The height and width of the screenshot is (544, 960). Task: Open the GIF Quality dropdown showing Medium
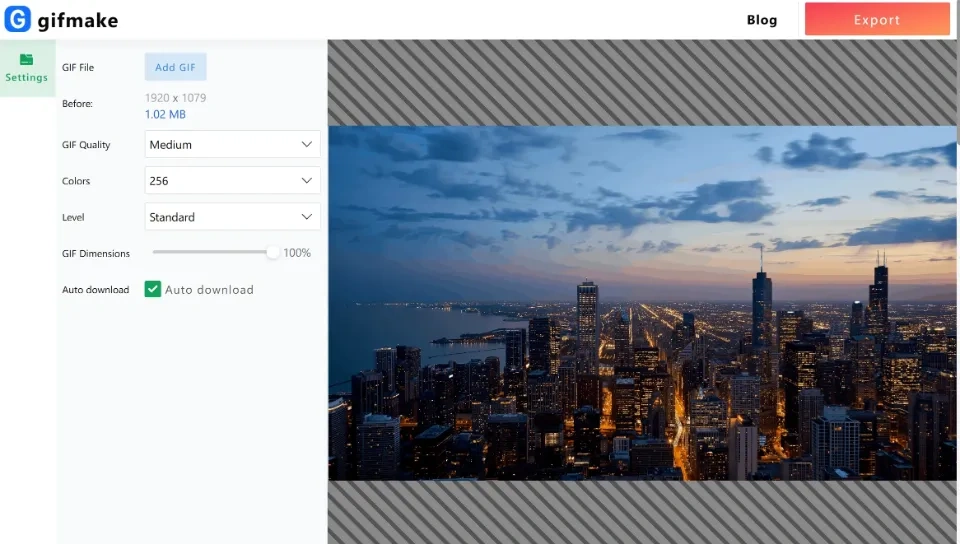coord(232,145)
